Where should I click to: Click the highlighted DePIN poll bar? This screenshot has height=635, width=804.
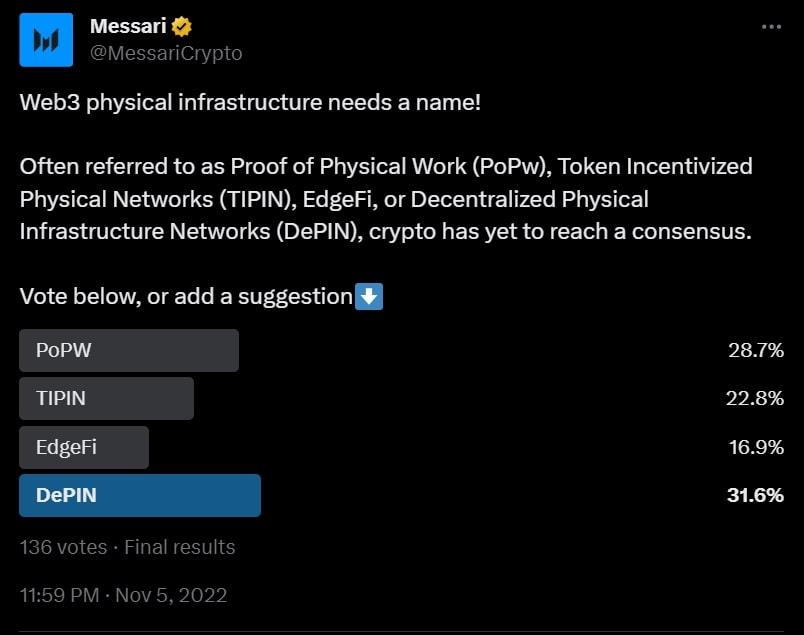pos(140,495)
